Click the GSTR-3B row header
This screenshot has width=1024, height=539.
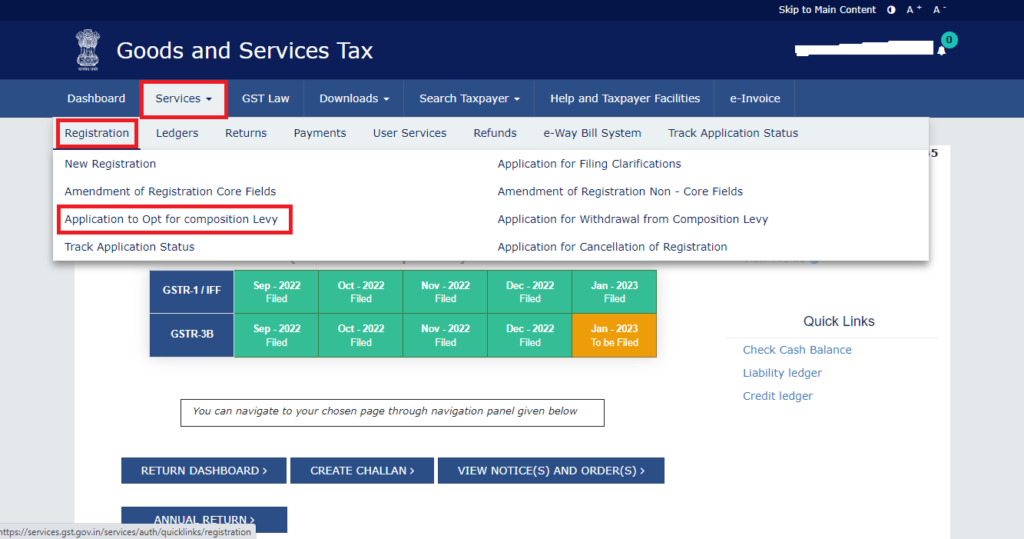point(191,335)
